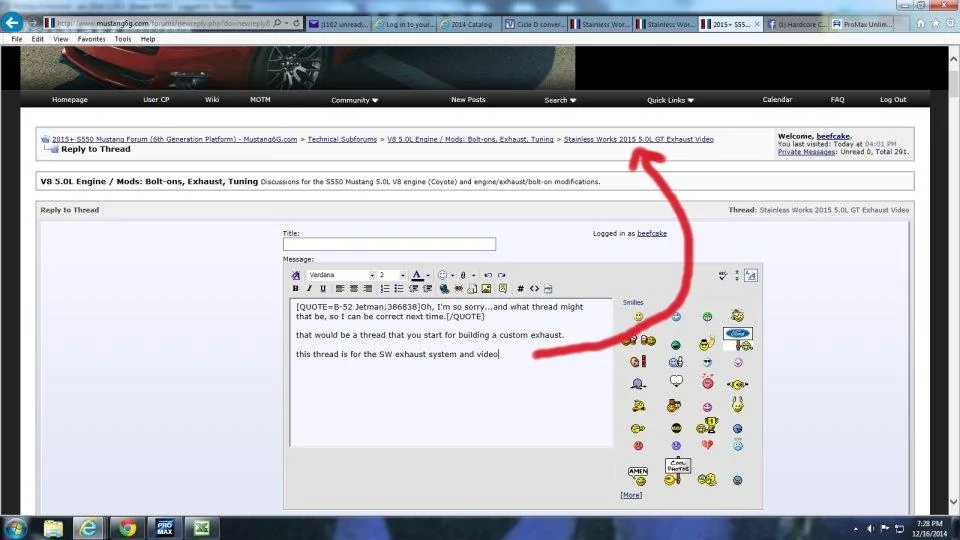
Task: Expand the Community menu
Action: click(354, 100)
